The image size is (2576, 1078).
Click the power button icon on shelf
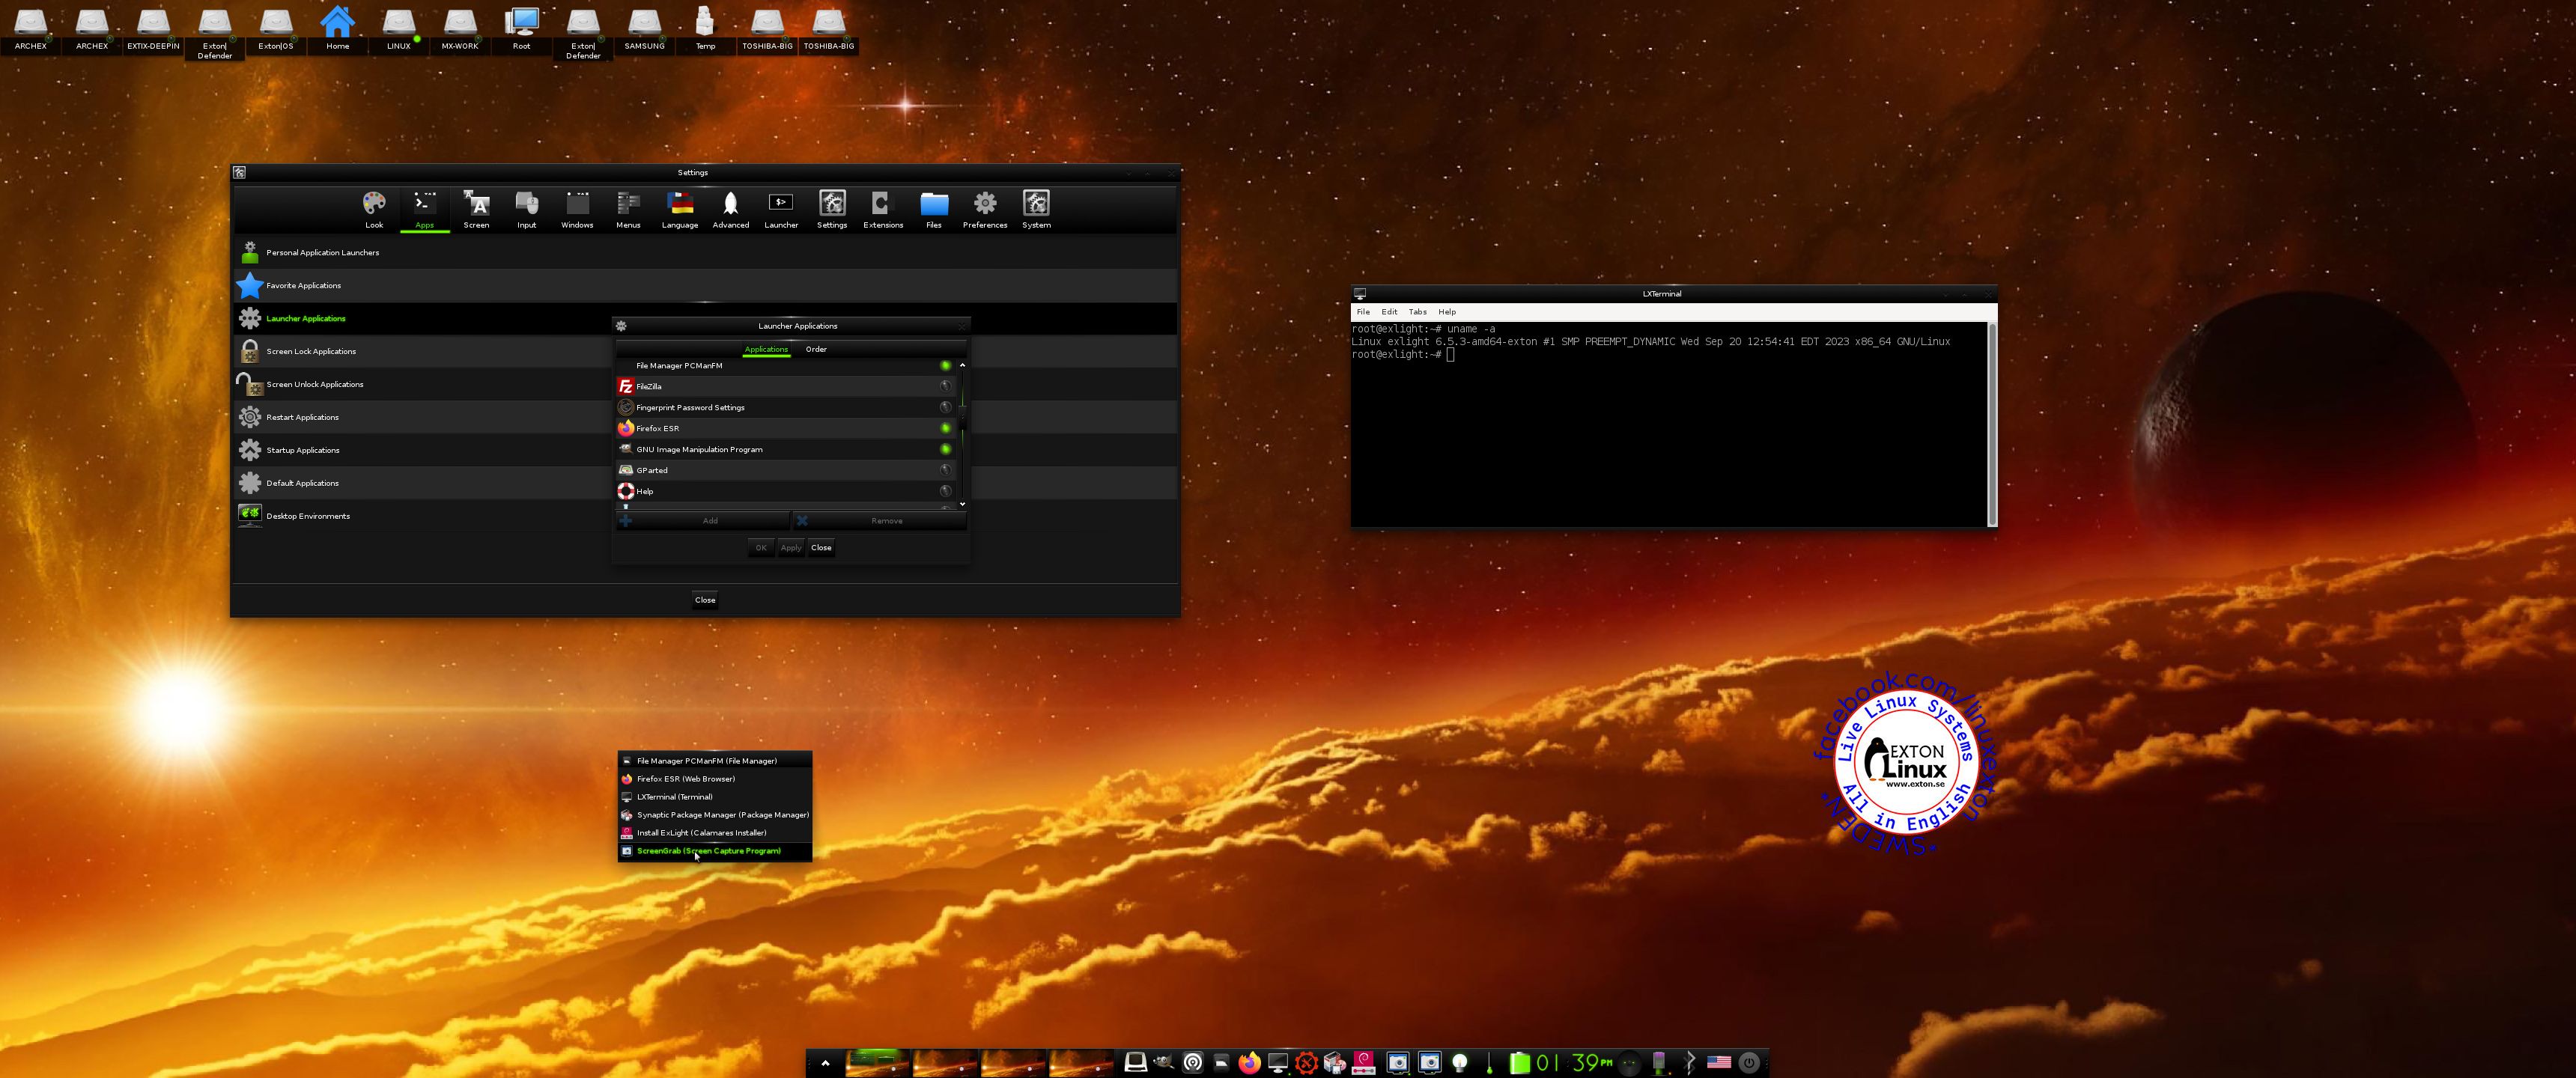(1749, 1062)
